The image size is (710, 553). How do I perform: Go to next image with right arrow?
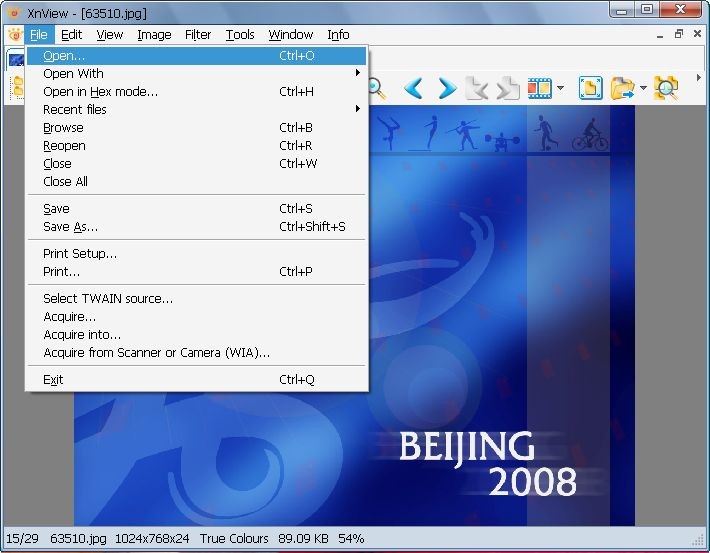point(447,88)
